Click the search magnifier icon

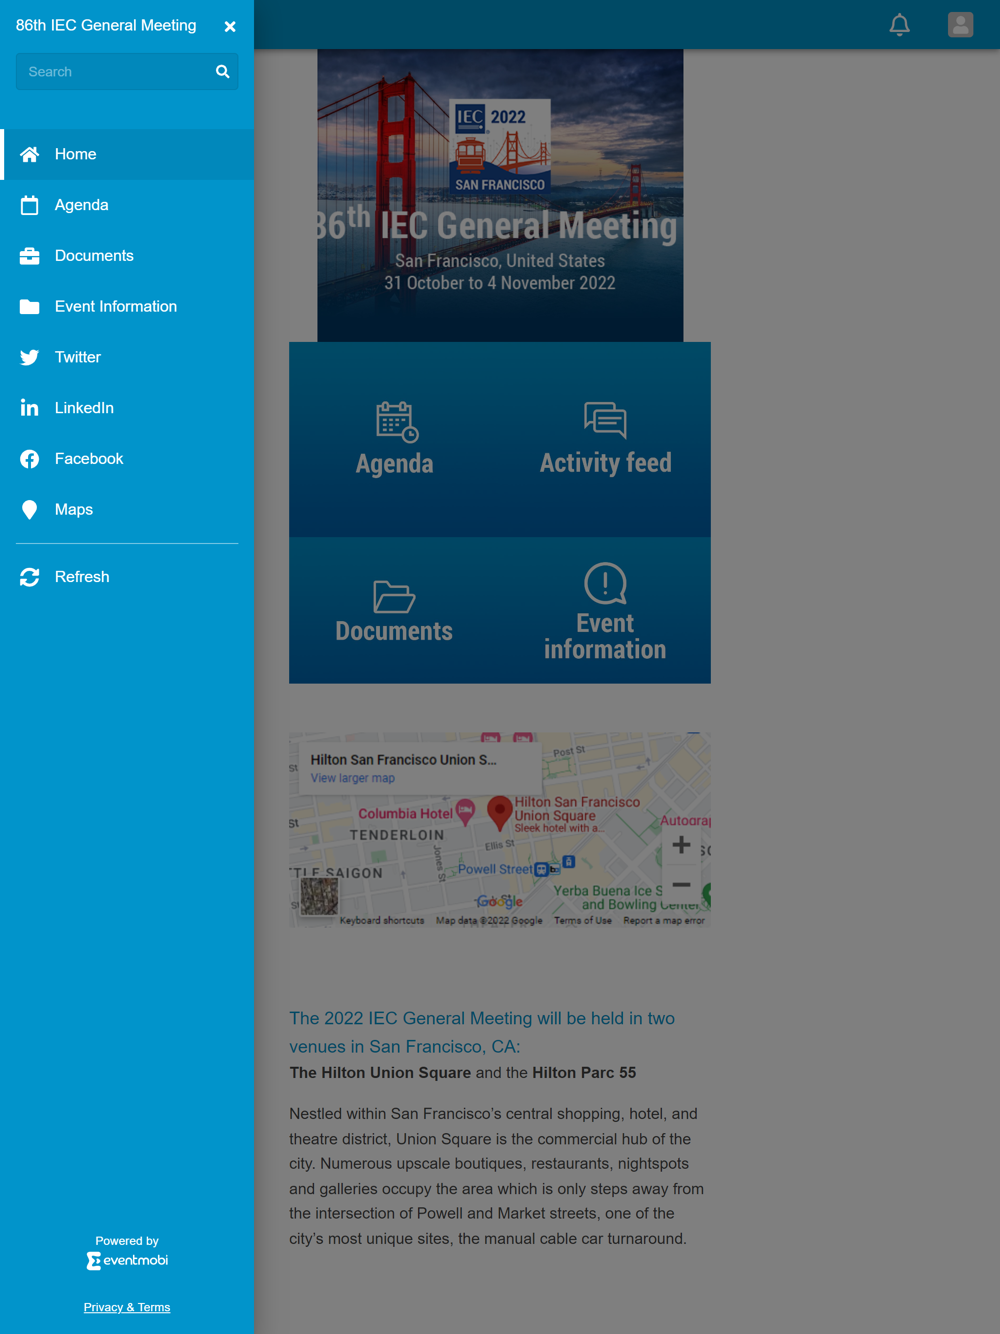pos(223,72)
